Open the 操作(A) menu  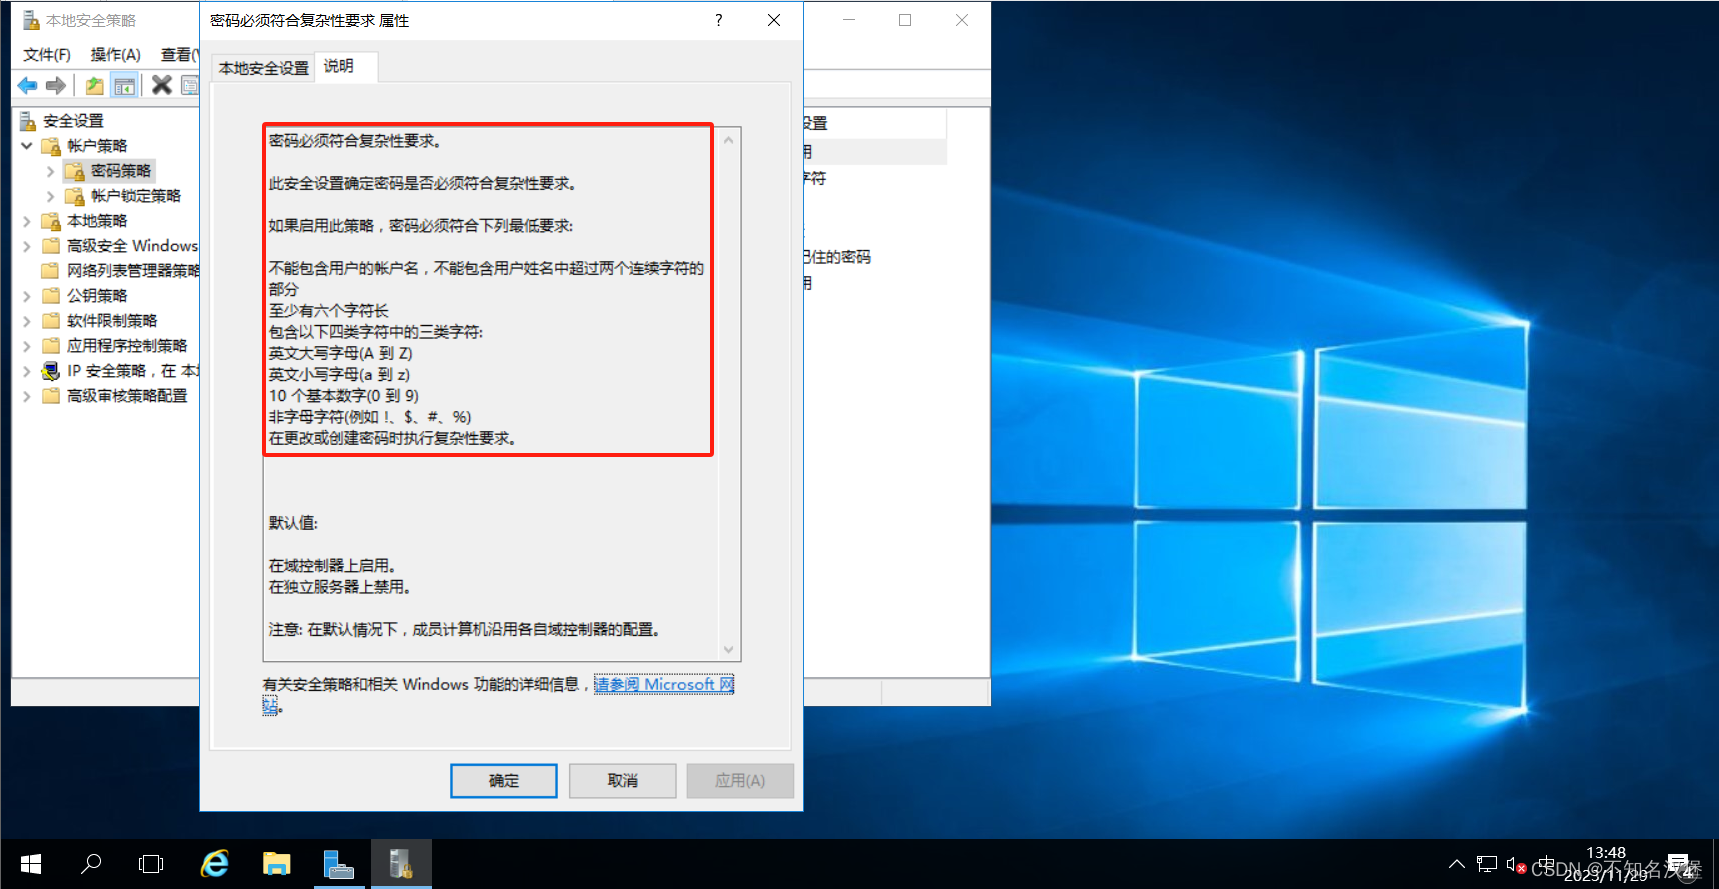(x=115, y=54)
